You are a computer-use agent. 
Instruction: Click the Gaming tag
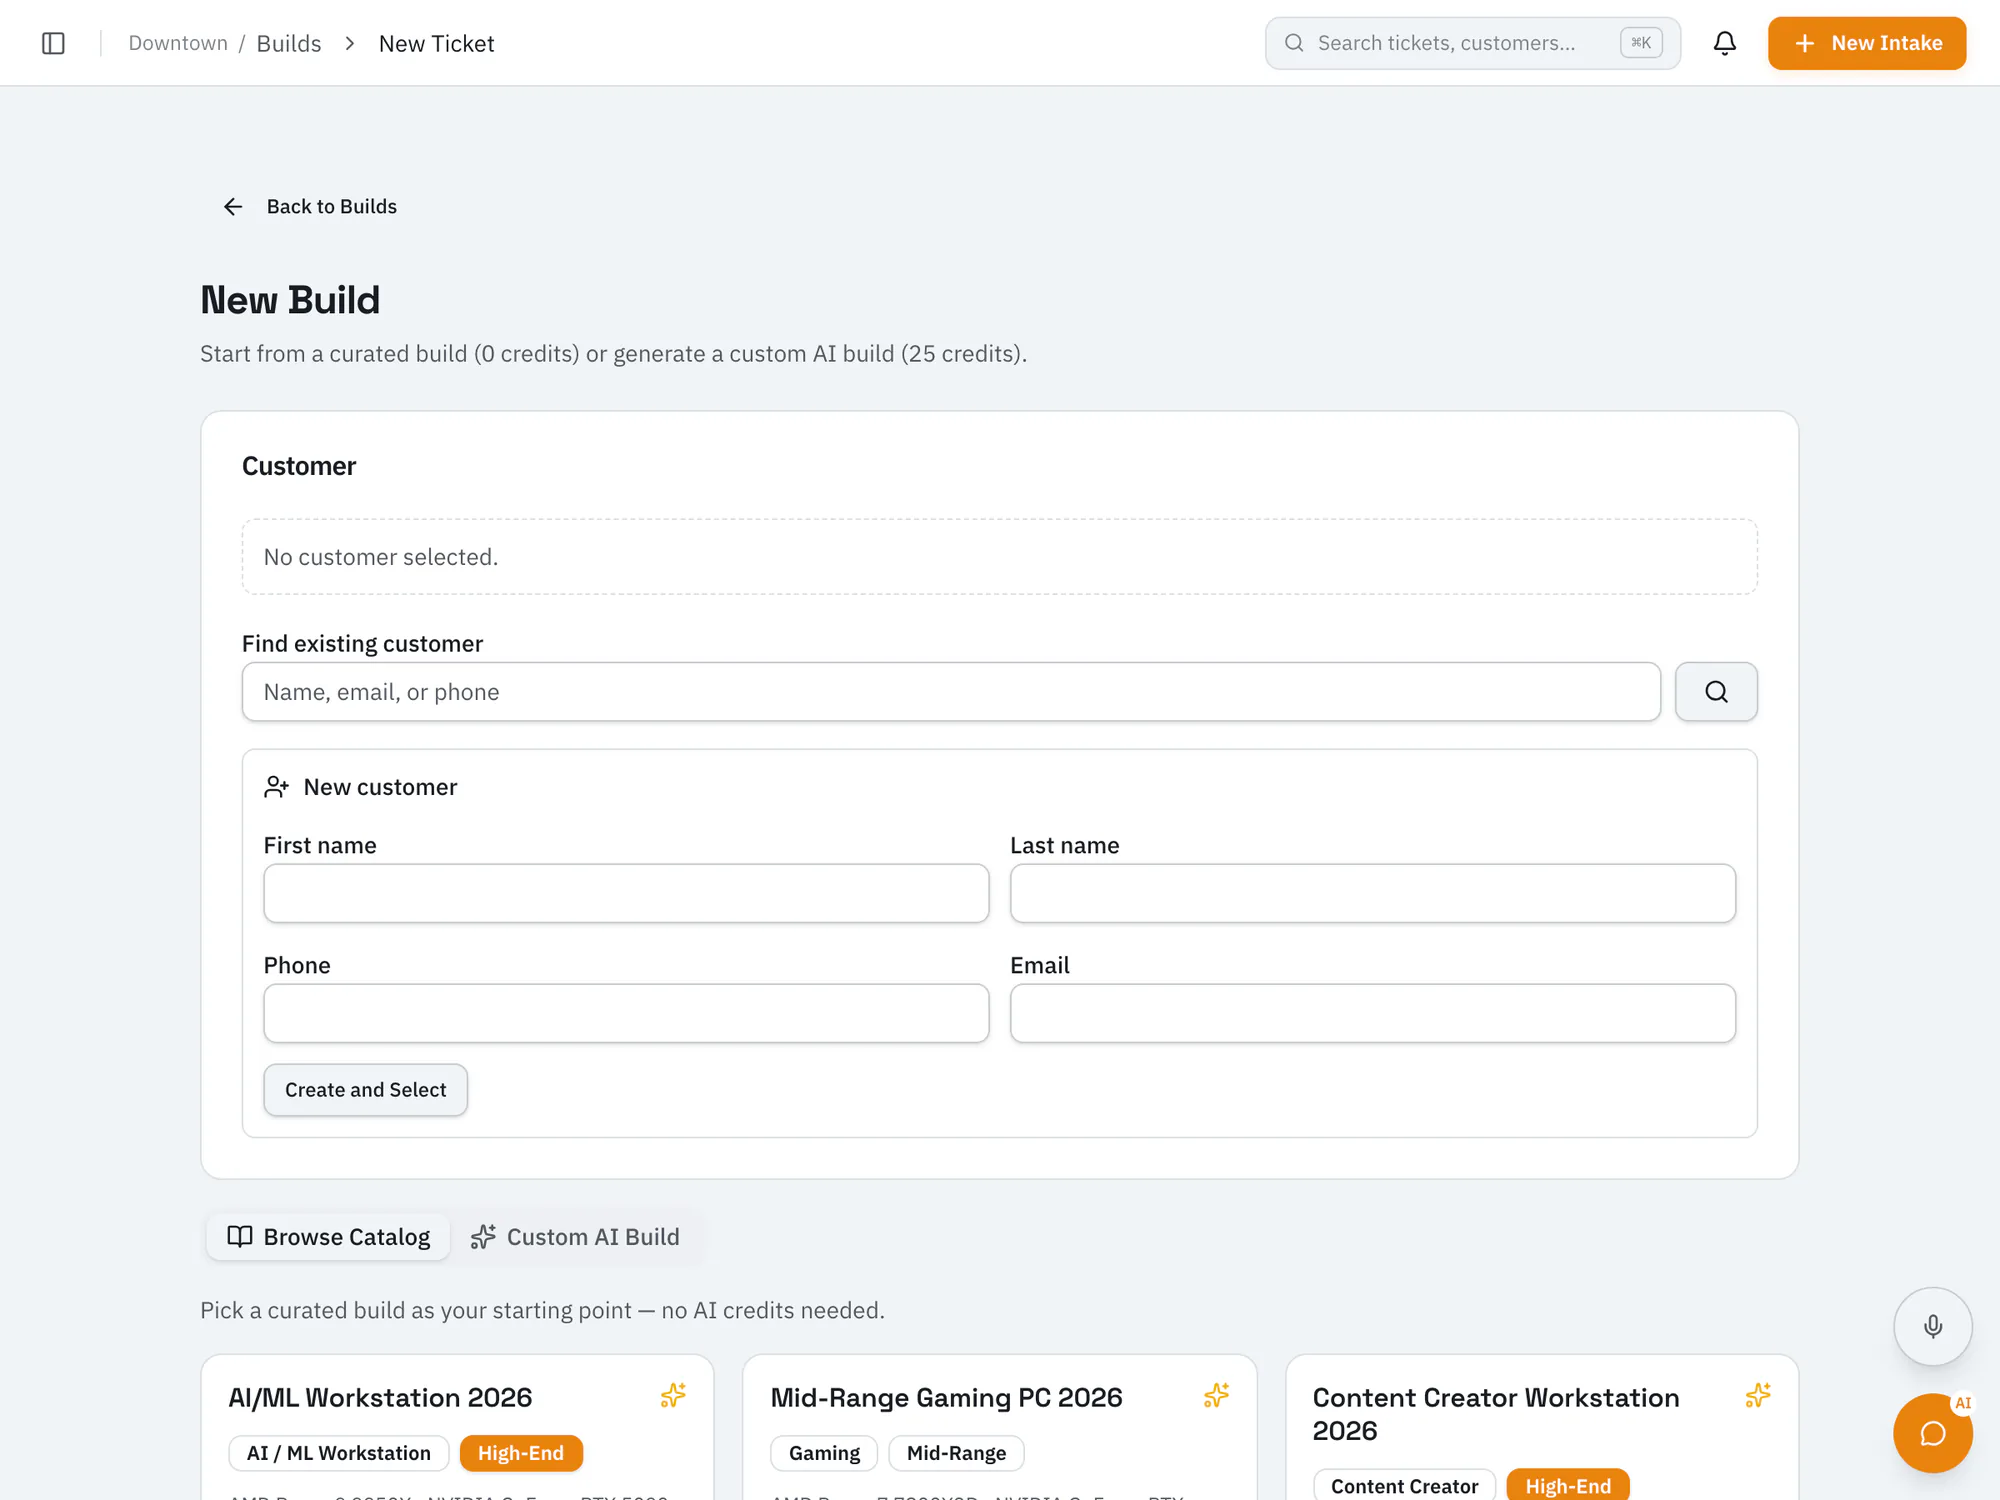824,1453
